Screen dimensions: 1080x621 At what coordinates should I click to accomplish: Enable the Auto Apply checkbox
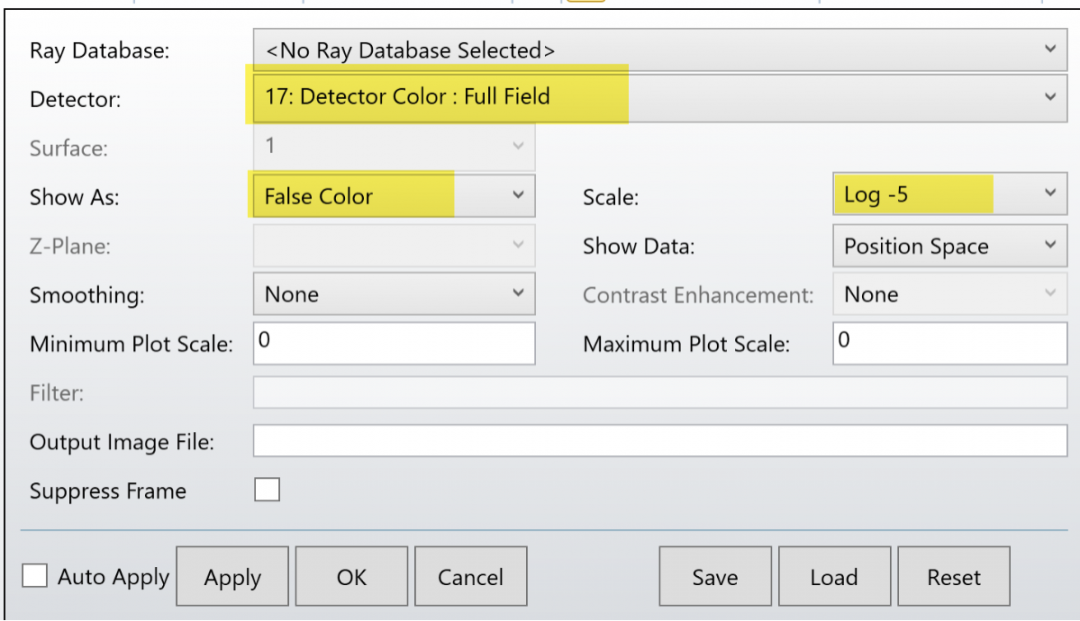(x=34, y=576)
